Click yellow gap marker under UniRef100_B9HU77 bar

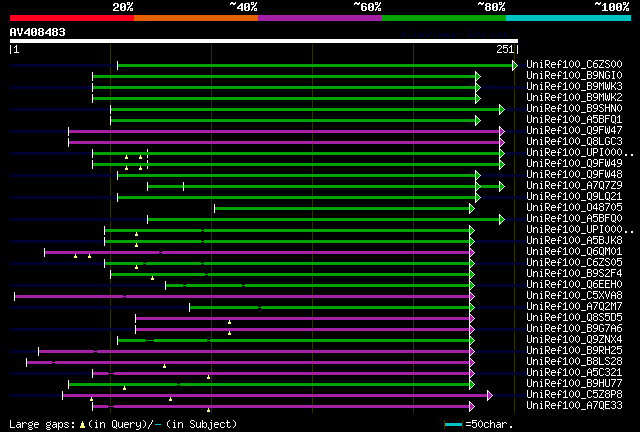pos(124,388)
